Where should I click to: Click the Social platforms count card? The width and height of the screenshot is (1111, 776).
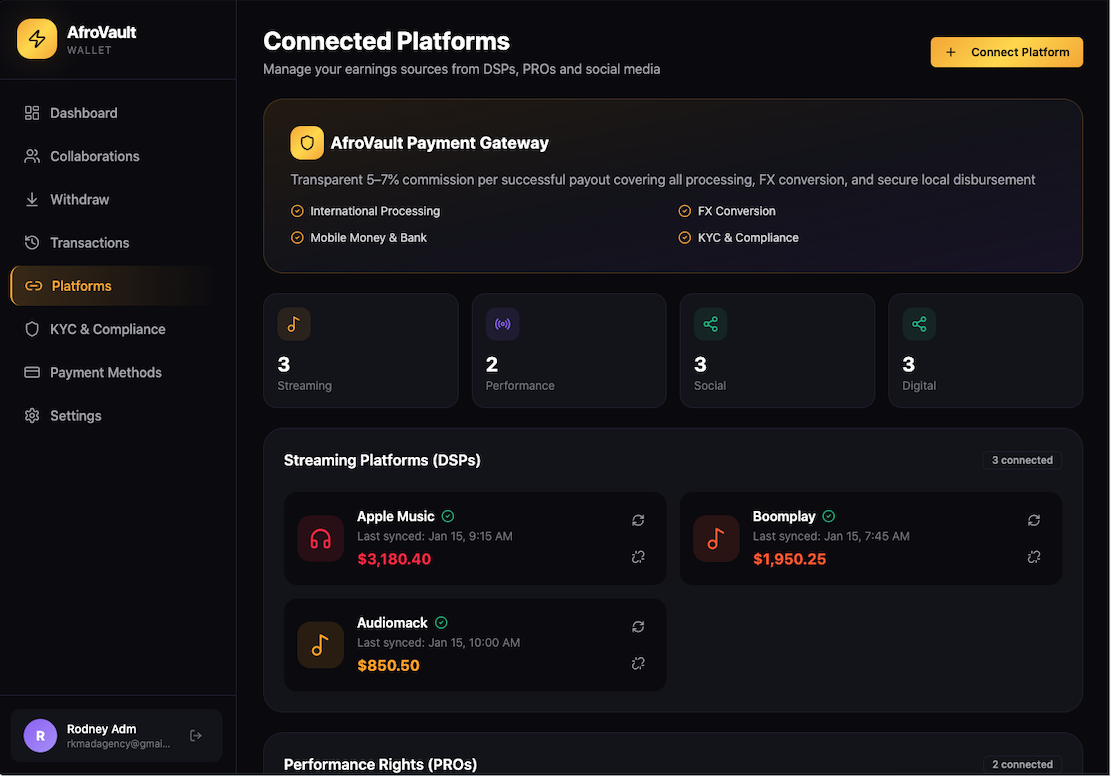pos(776,350)
